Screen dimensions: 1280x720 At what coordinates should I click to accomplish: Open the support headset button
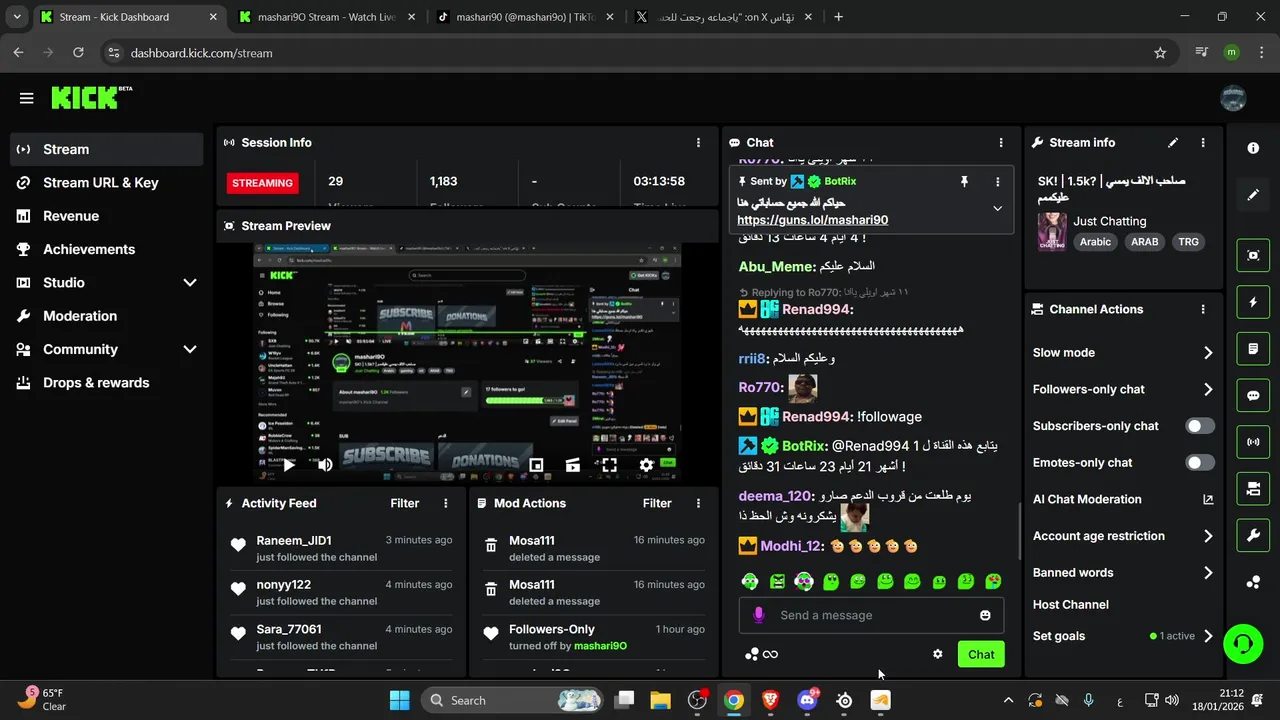tap(1243, 643)
